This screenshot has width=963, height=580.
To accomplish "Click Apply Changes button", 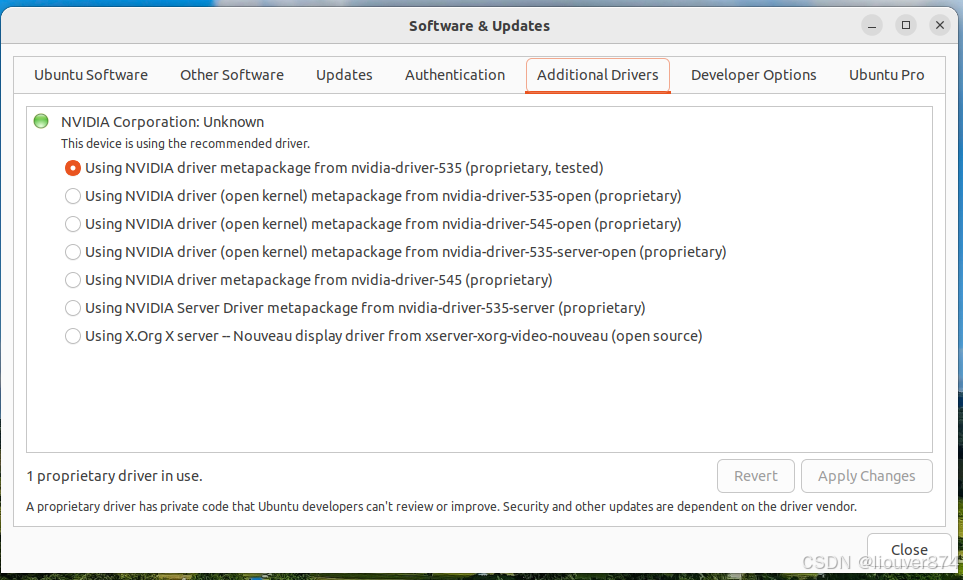I will [867, 476].
